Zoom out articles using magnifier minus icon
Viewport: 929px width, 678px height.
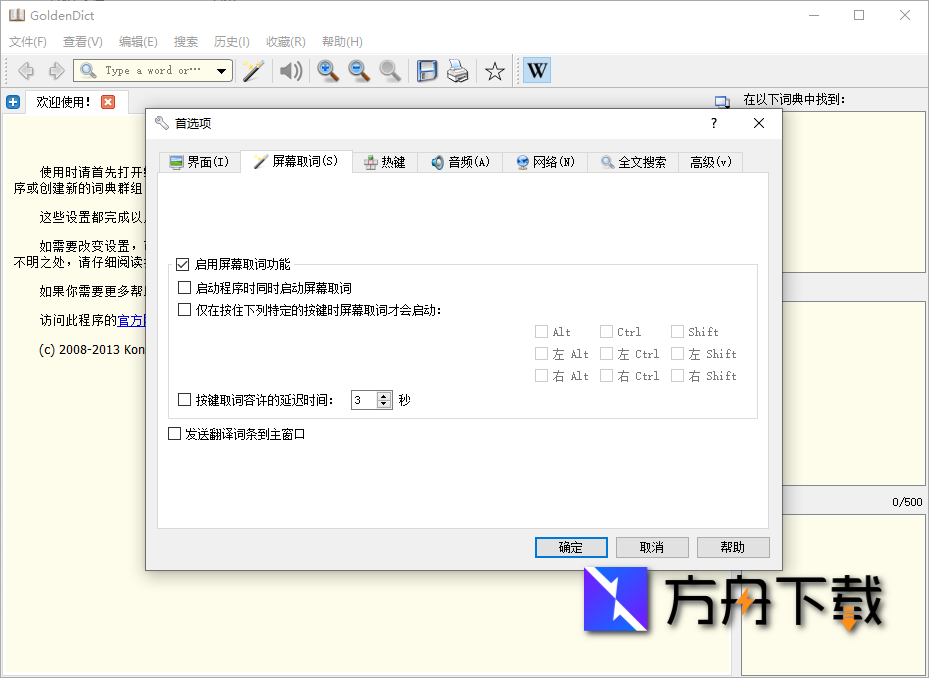(x=358, y=70)
